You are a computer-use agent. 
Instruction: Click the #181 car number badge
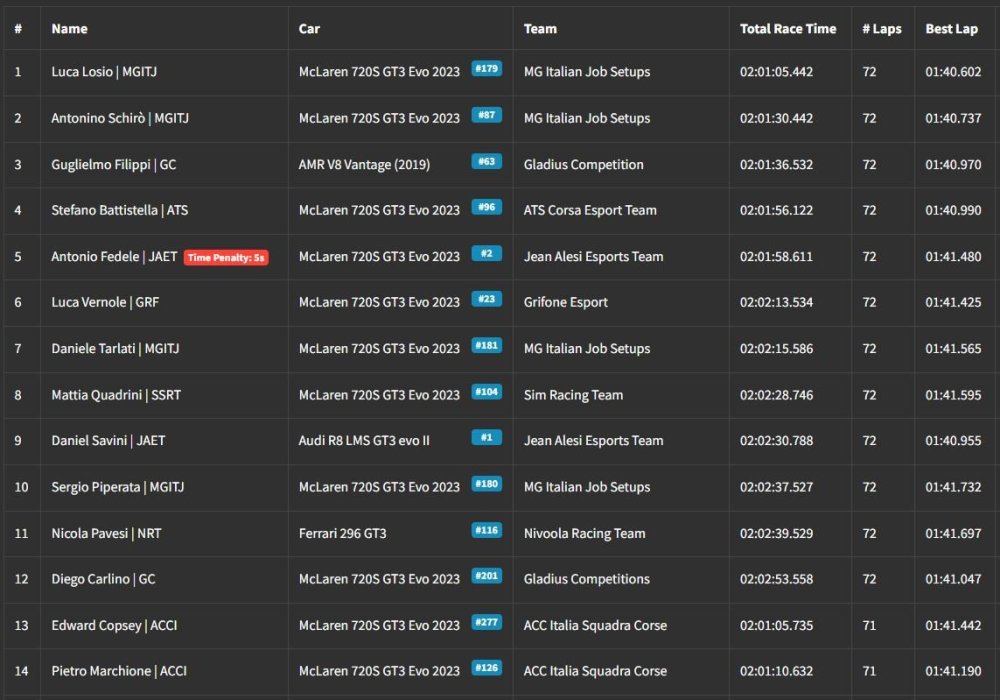[x=487, y=346]
